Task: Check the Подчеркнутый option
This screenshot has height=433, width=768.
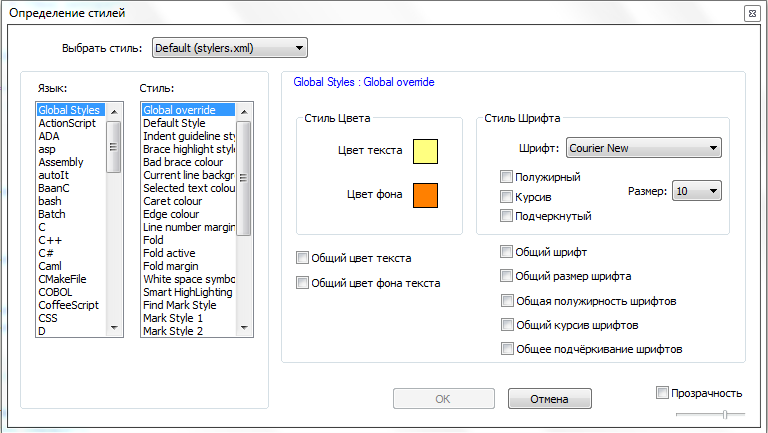Action: [x=507, y=215]
